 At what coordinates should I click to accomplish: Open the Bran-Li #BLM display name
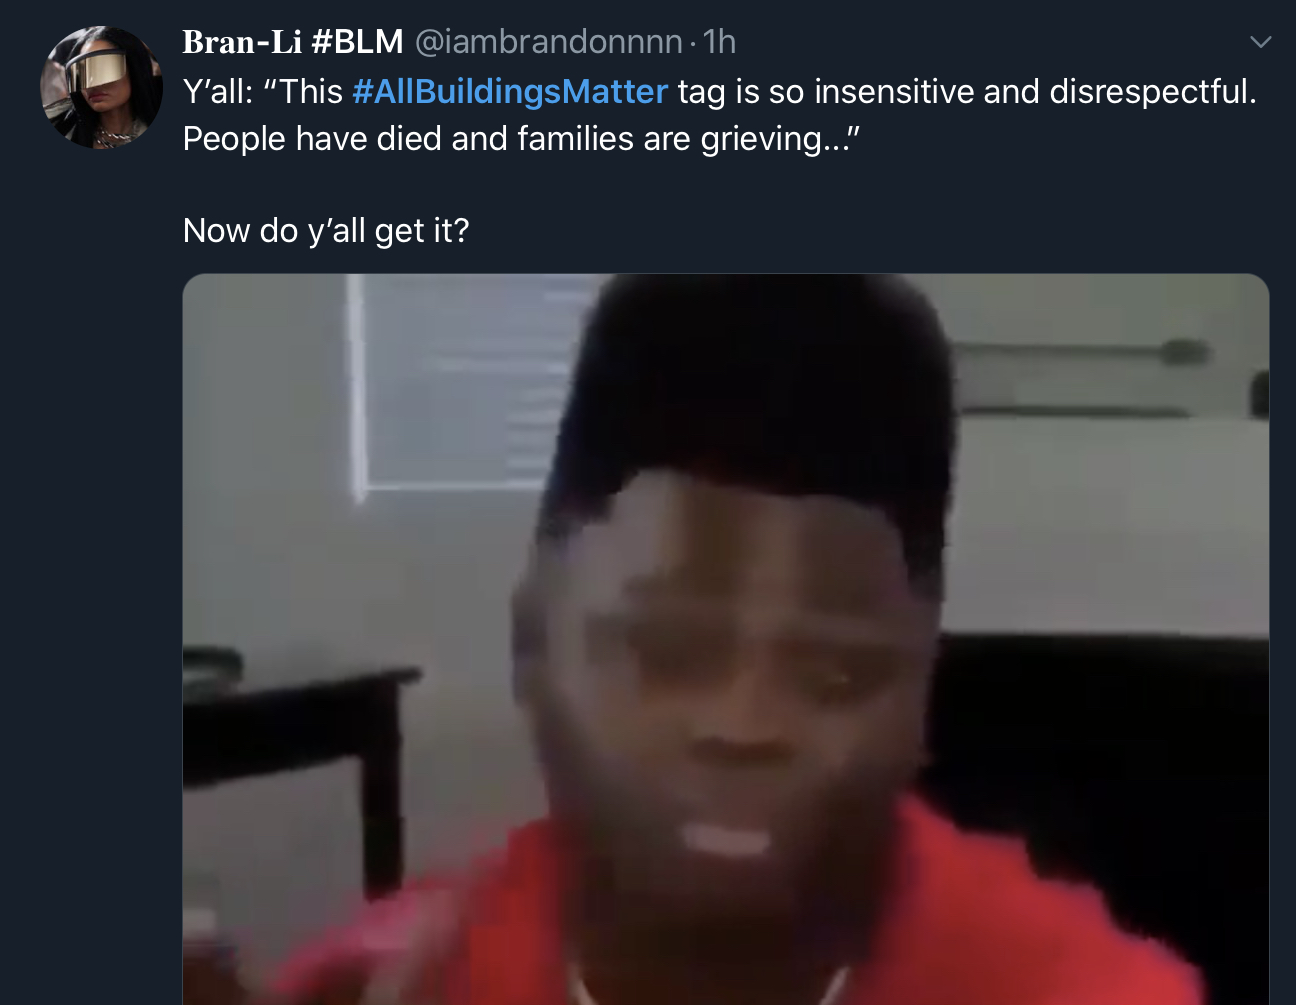coord(293,42)
